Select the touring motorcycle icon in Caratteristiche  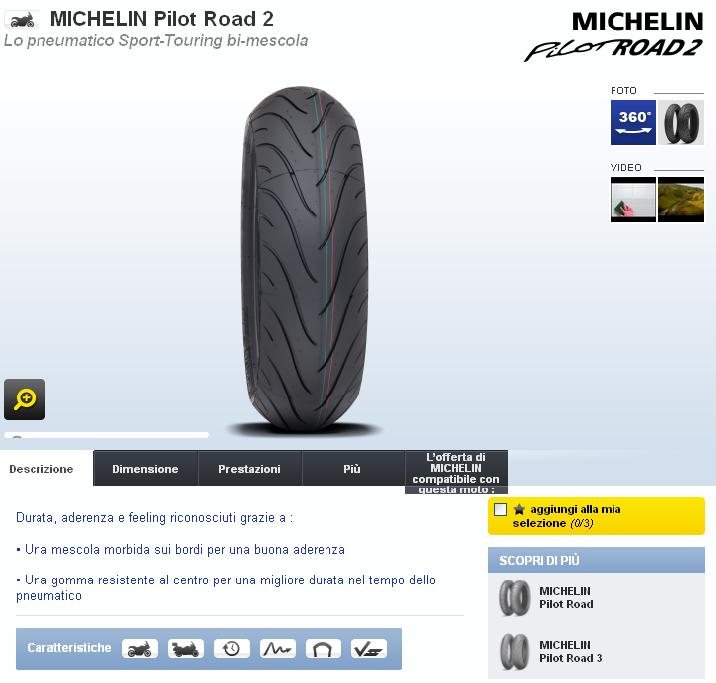pyautogui.click(x=185, y=649)
